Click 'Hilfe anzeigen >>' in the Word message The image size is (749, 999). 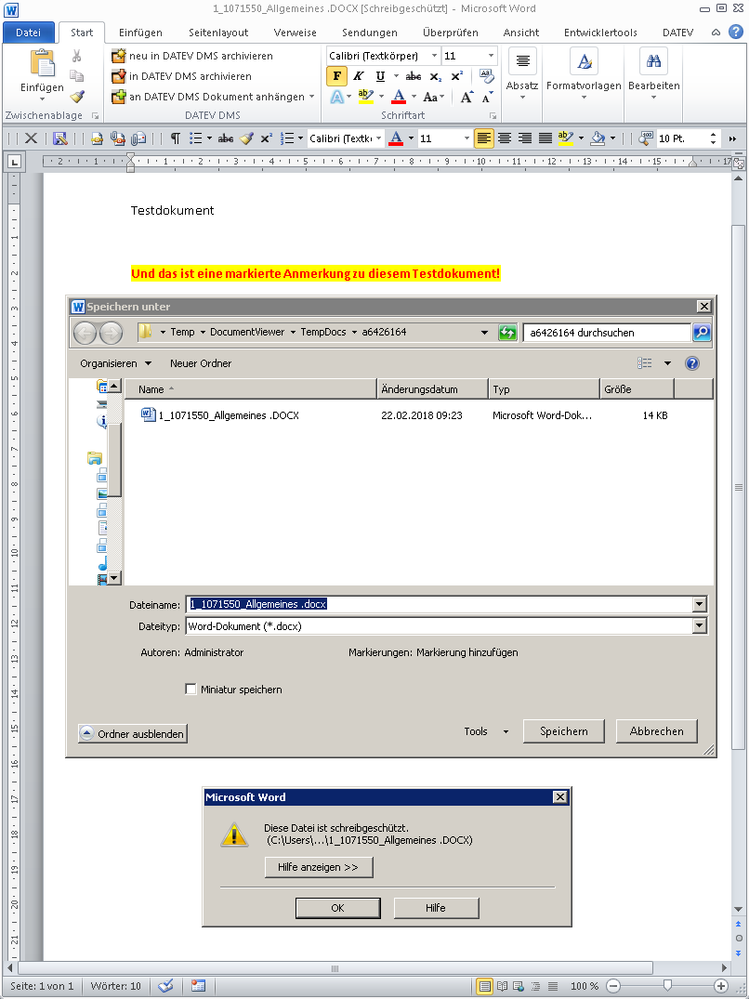point(318,867)
